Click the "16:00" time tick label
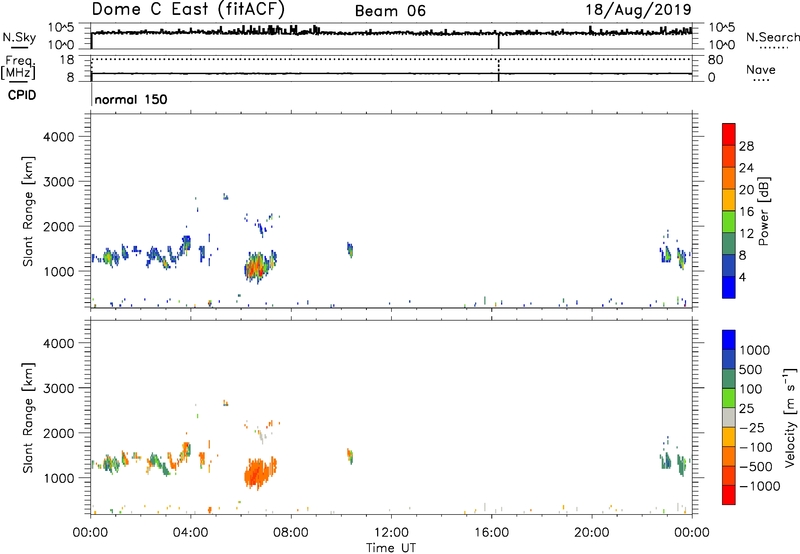 coord(491,533)
